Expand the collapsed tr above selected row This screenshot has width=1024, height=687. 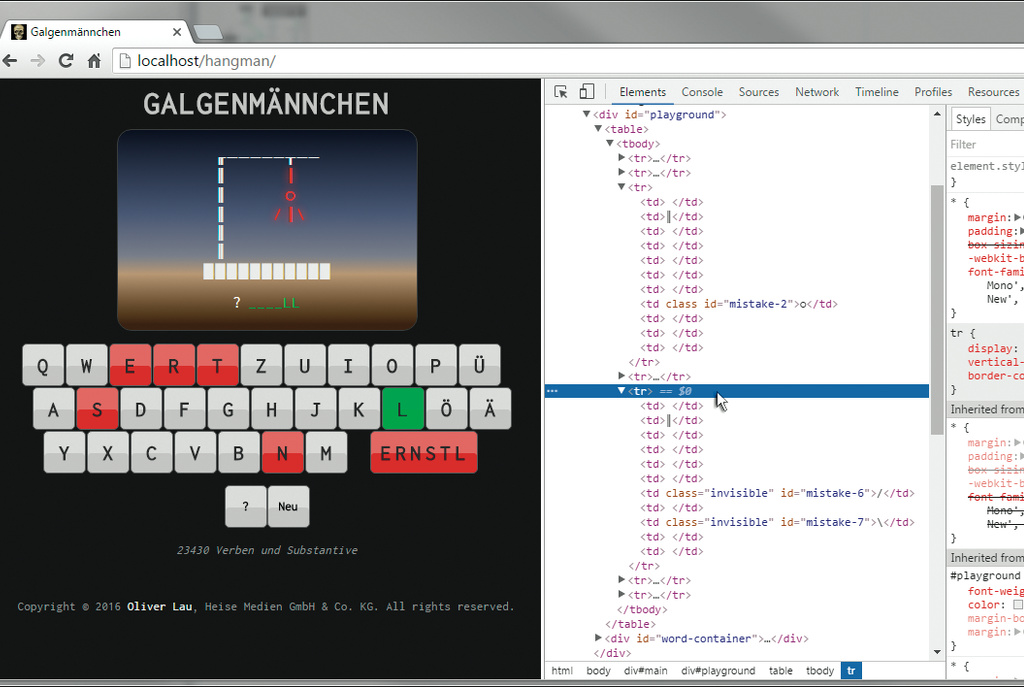[621, 376]
